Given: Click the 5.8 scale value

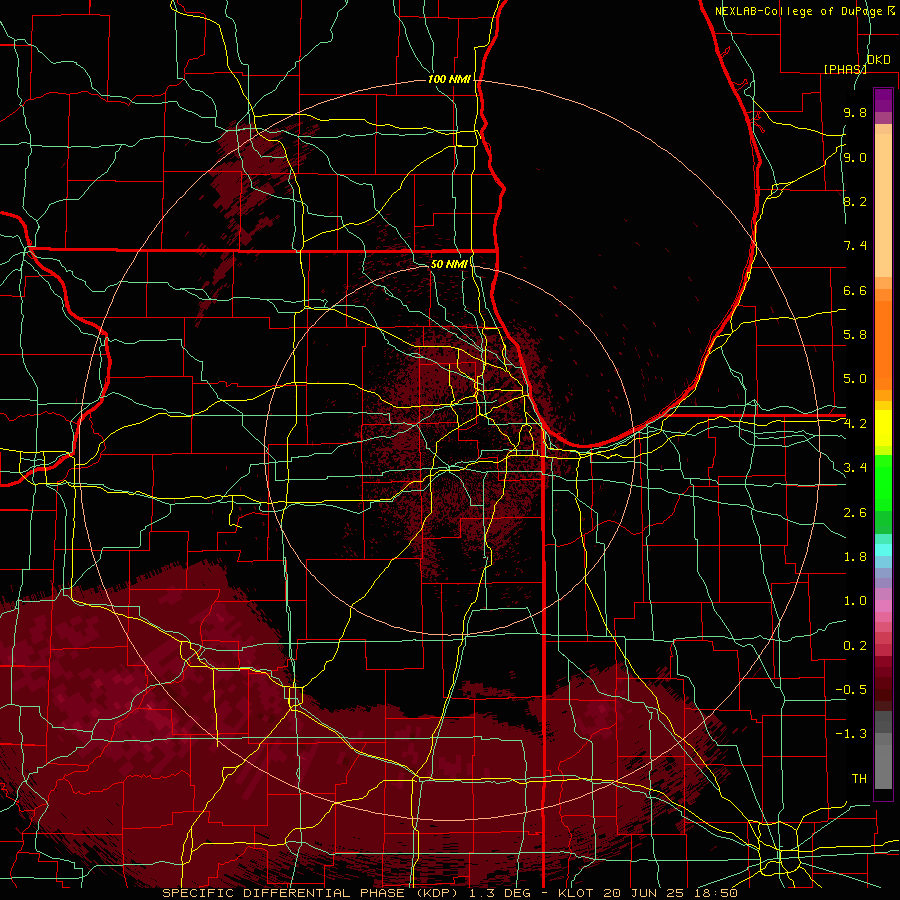Looking at the screenshot, I should 855,335.
